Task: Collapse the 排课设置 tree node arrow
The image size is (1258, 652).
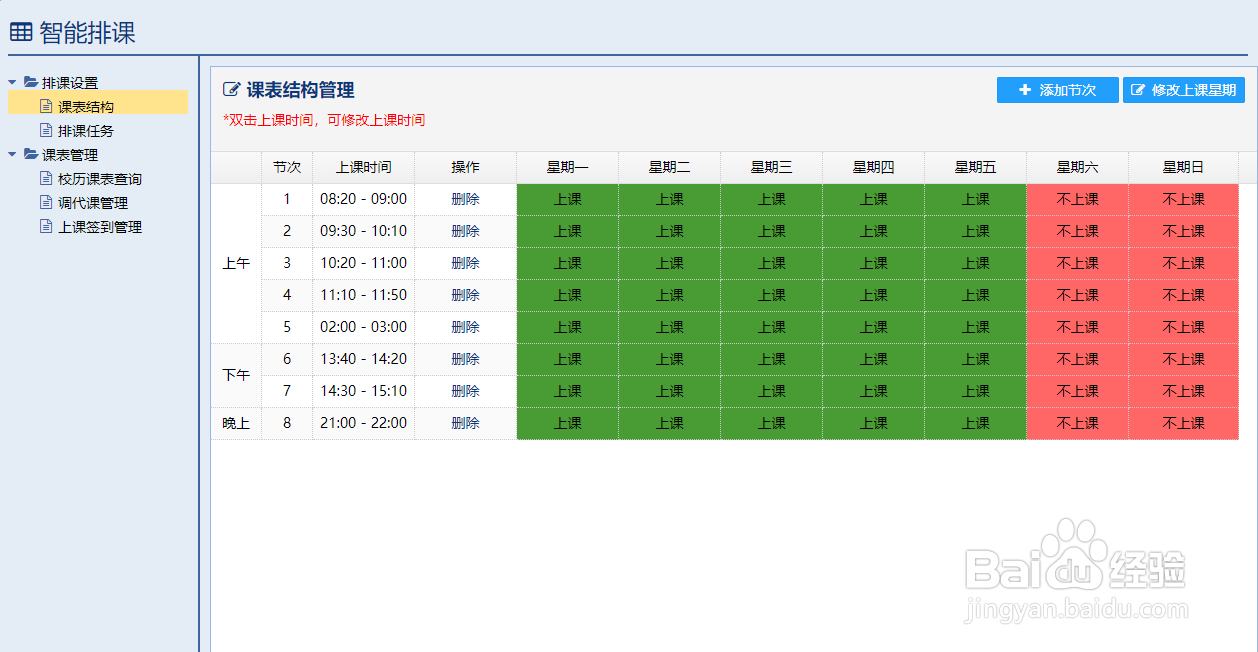Action: pos(12,82)
